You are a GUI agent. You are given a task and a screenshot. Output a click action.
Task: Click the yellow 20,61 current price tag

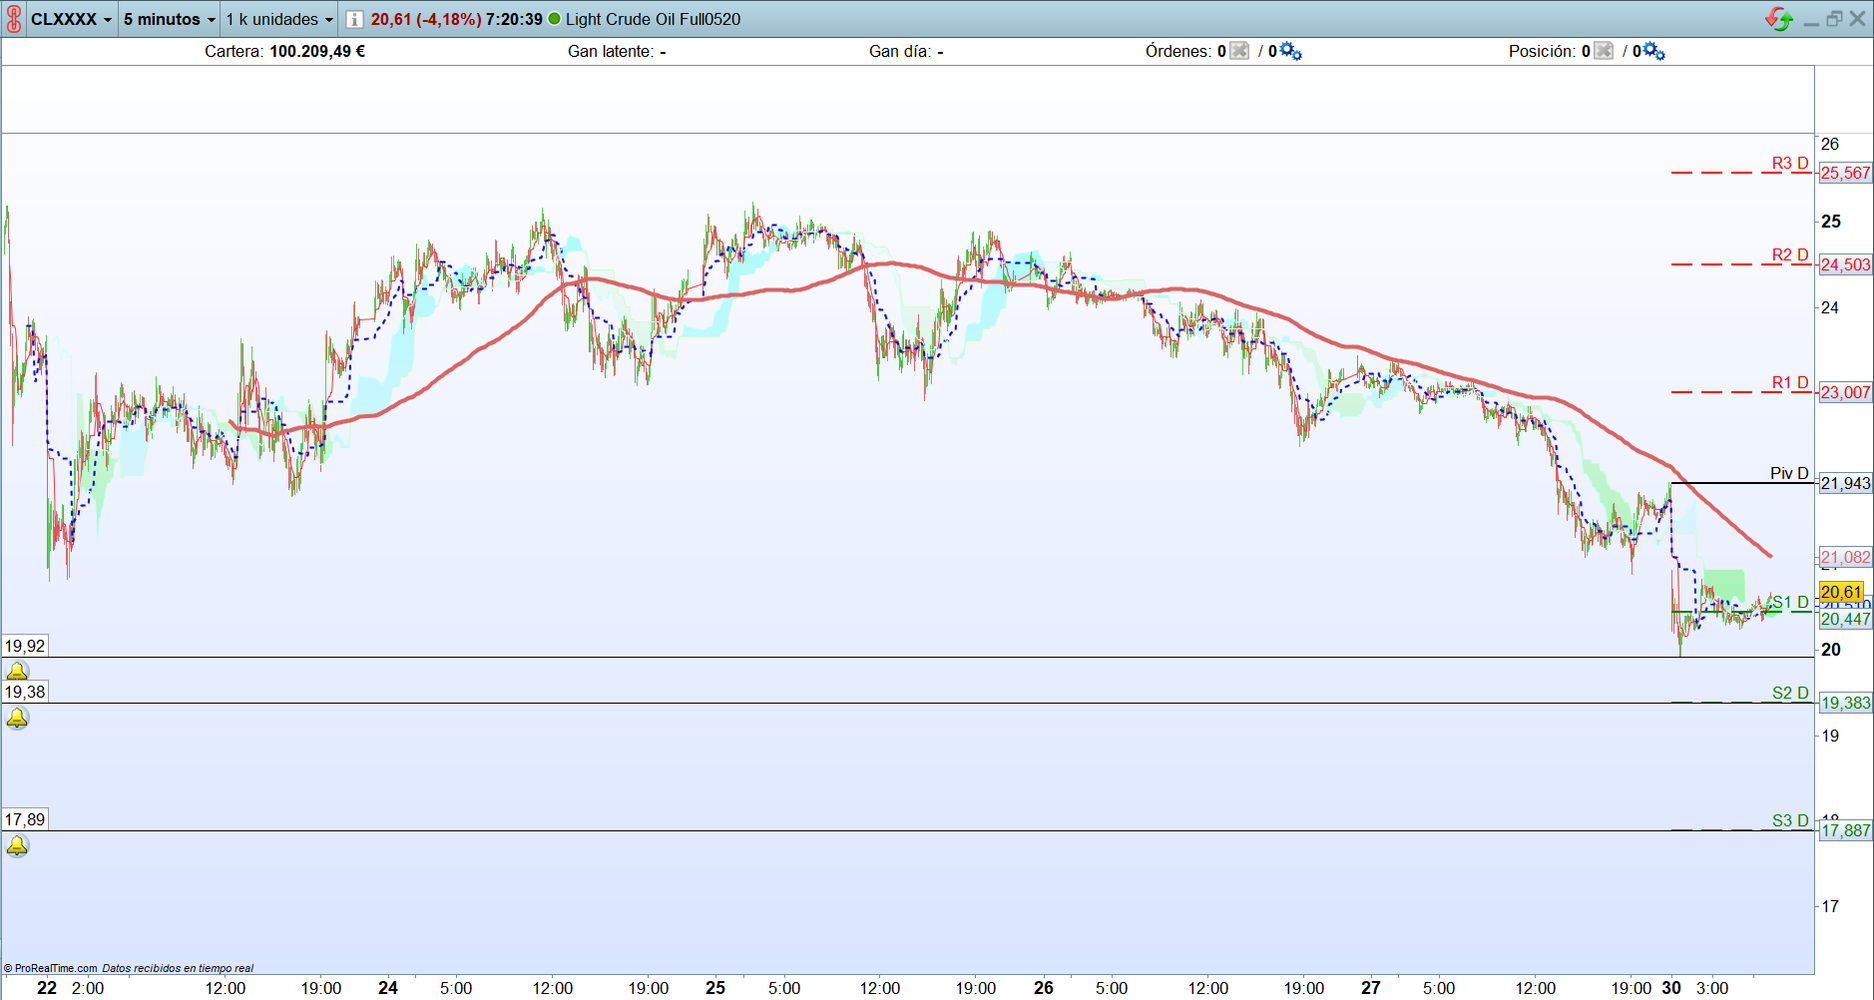(1841, 592)
